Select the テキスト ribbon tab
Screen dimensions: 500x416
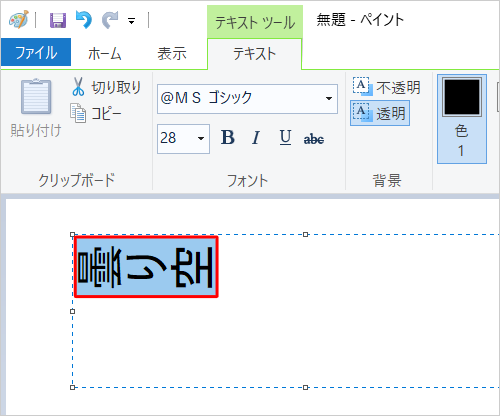click(255, 54)
